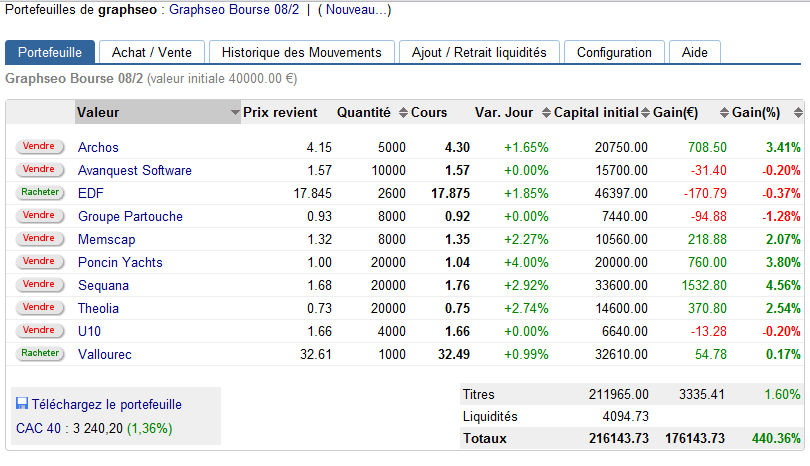Sell the Sequana position with Vendre
Image resolution: width=810 pixels, height=466 pixels.
pos(39,284)
